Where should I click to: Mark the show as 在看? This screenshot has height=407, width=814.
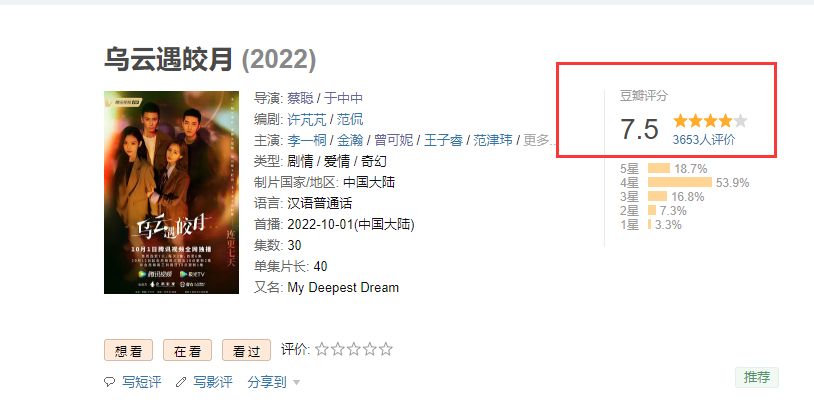(187, 350)
